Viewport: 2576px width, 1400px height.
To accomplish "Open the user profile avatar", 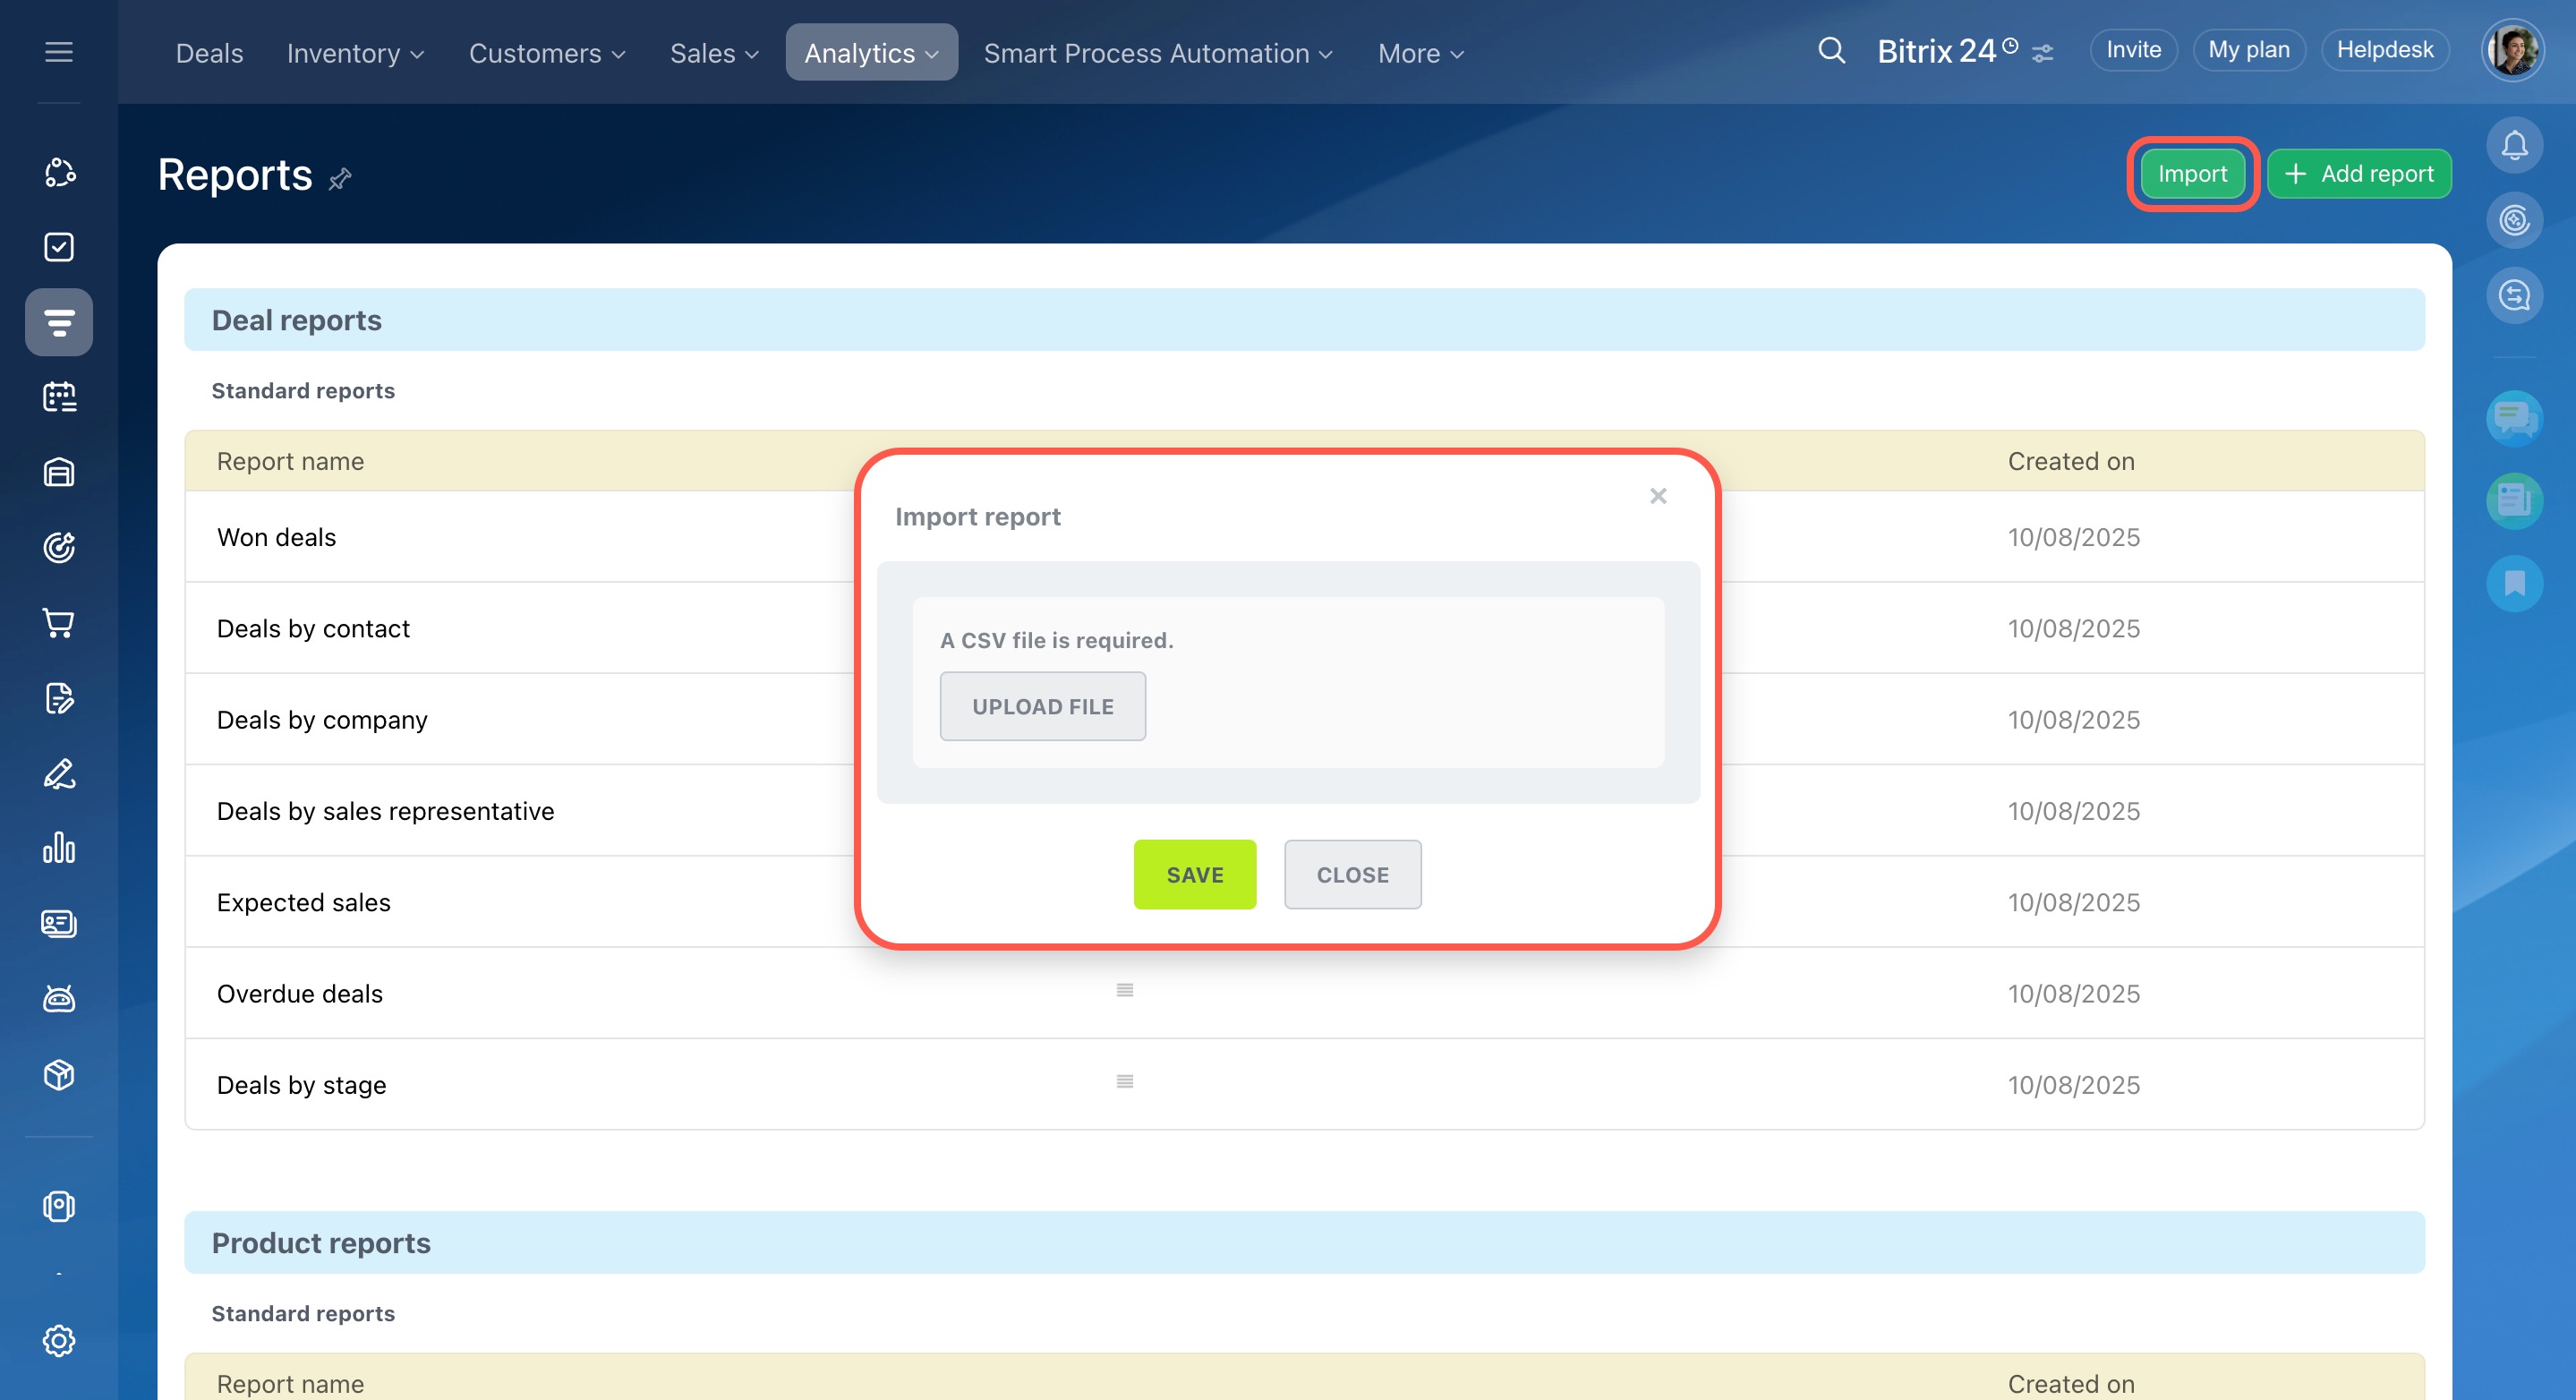I will tap(2512, 50).
